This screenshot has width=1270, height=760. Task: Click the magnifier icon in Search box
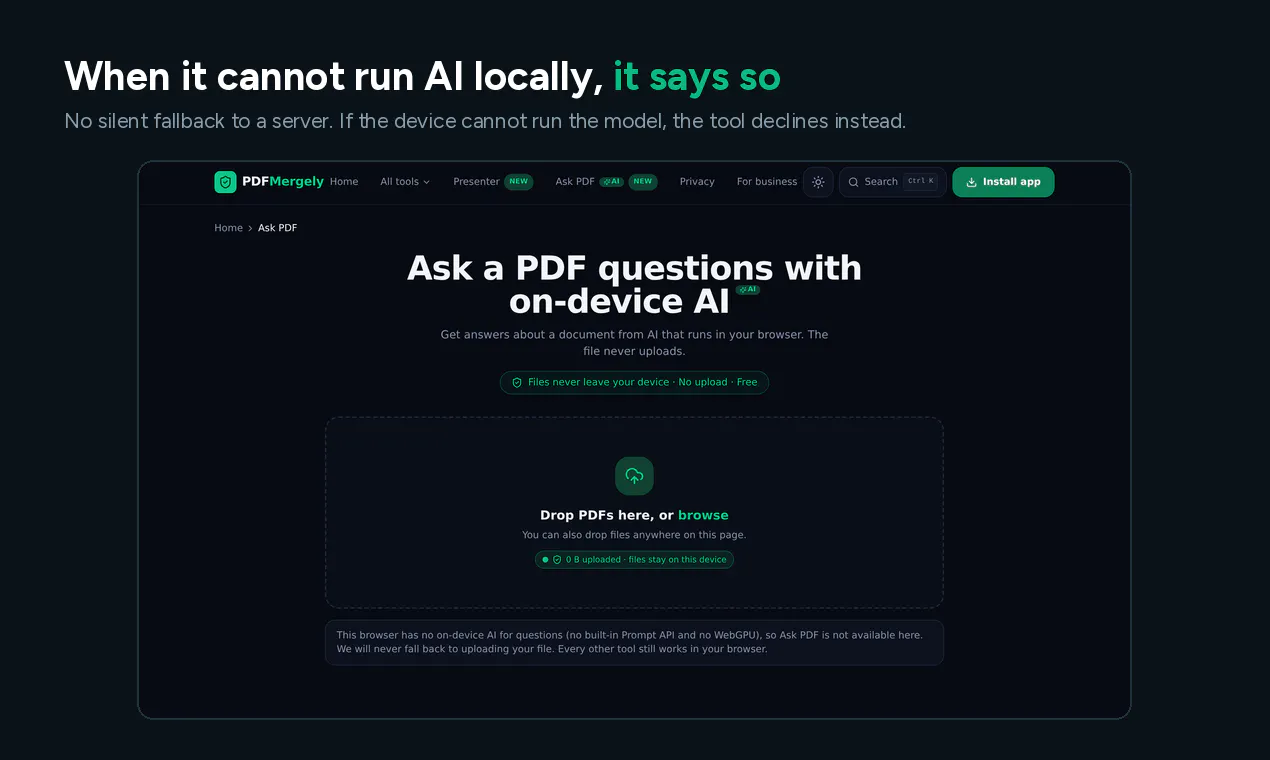[854, 182]
